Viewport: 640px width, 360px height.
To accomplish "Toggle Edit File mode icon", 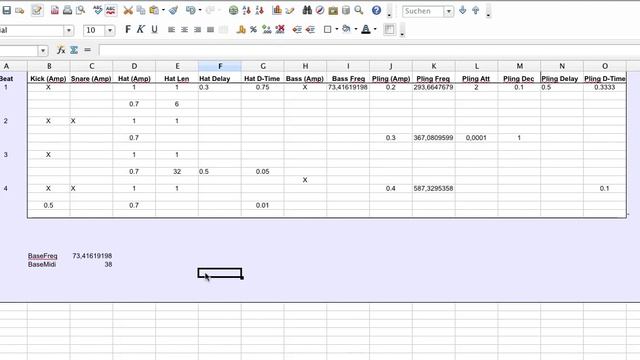I will pyautogui.click(x=37, y=11).
